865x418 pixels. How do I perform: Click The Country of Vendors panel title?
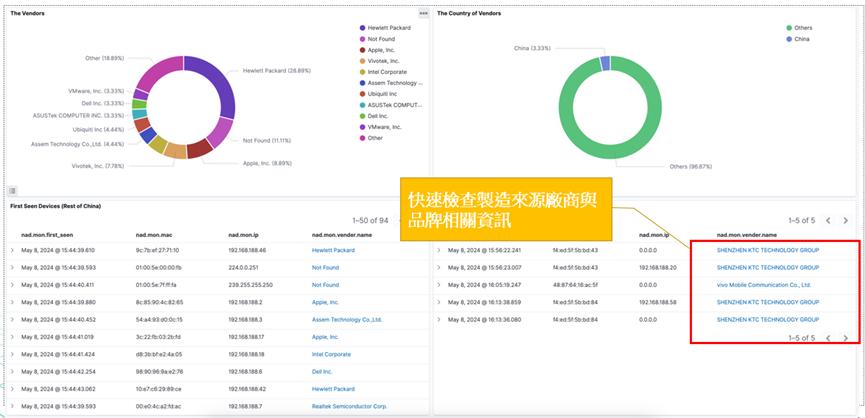coord(469,13)
